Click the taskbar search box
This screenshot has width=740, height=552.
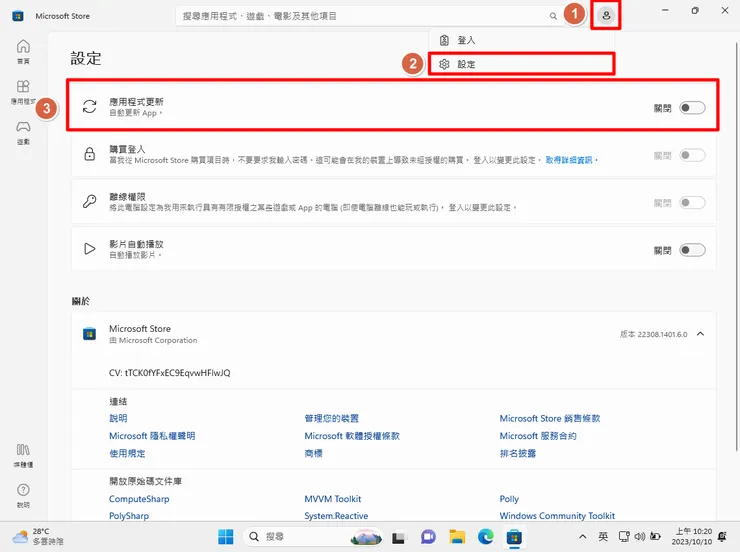click(312, 537)
